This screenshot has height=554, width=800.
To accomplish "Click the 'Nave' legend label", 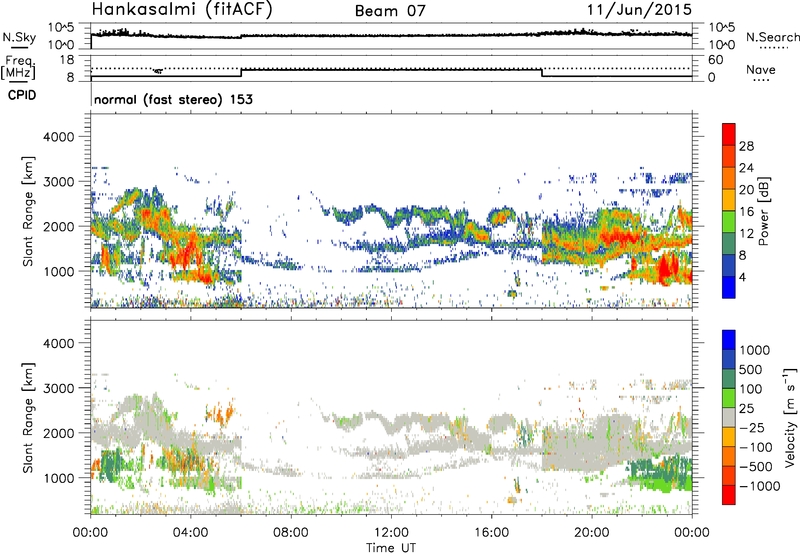I will pyautogui.click(x=761, y=69).
